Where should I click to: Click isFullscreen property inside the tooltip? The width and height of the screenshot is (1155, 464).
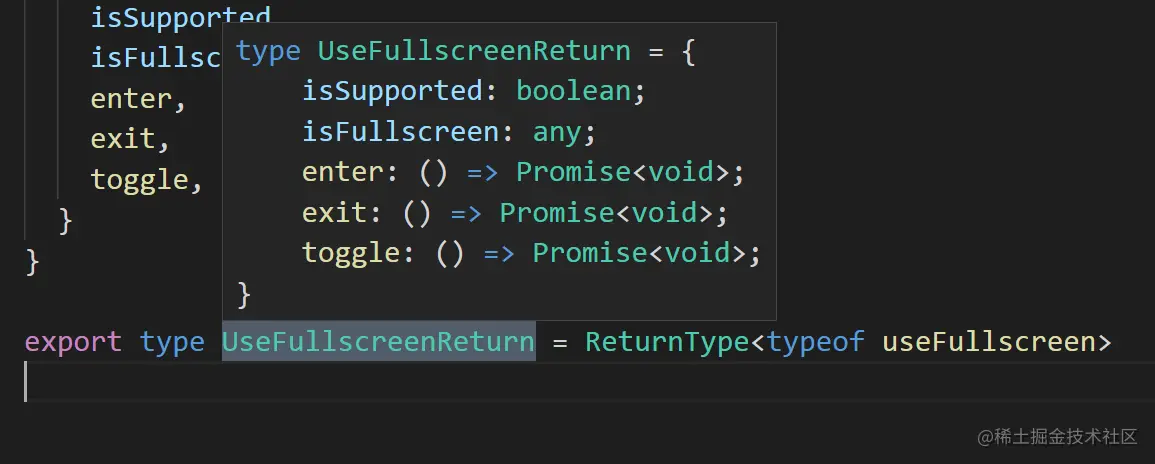click(400, 131)
